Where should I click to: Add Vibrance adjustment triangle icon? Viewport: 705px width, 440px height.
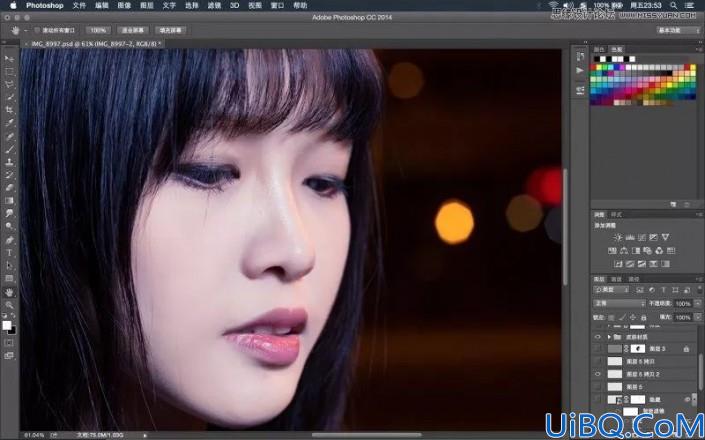(665, 237)
